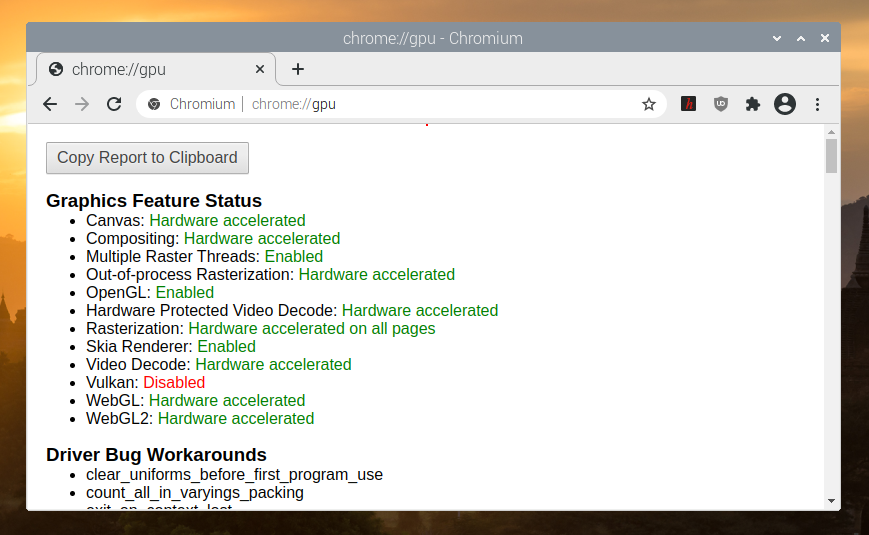Click the OpenGL: Enabled line

pos(150,293)
